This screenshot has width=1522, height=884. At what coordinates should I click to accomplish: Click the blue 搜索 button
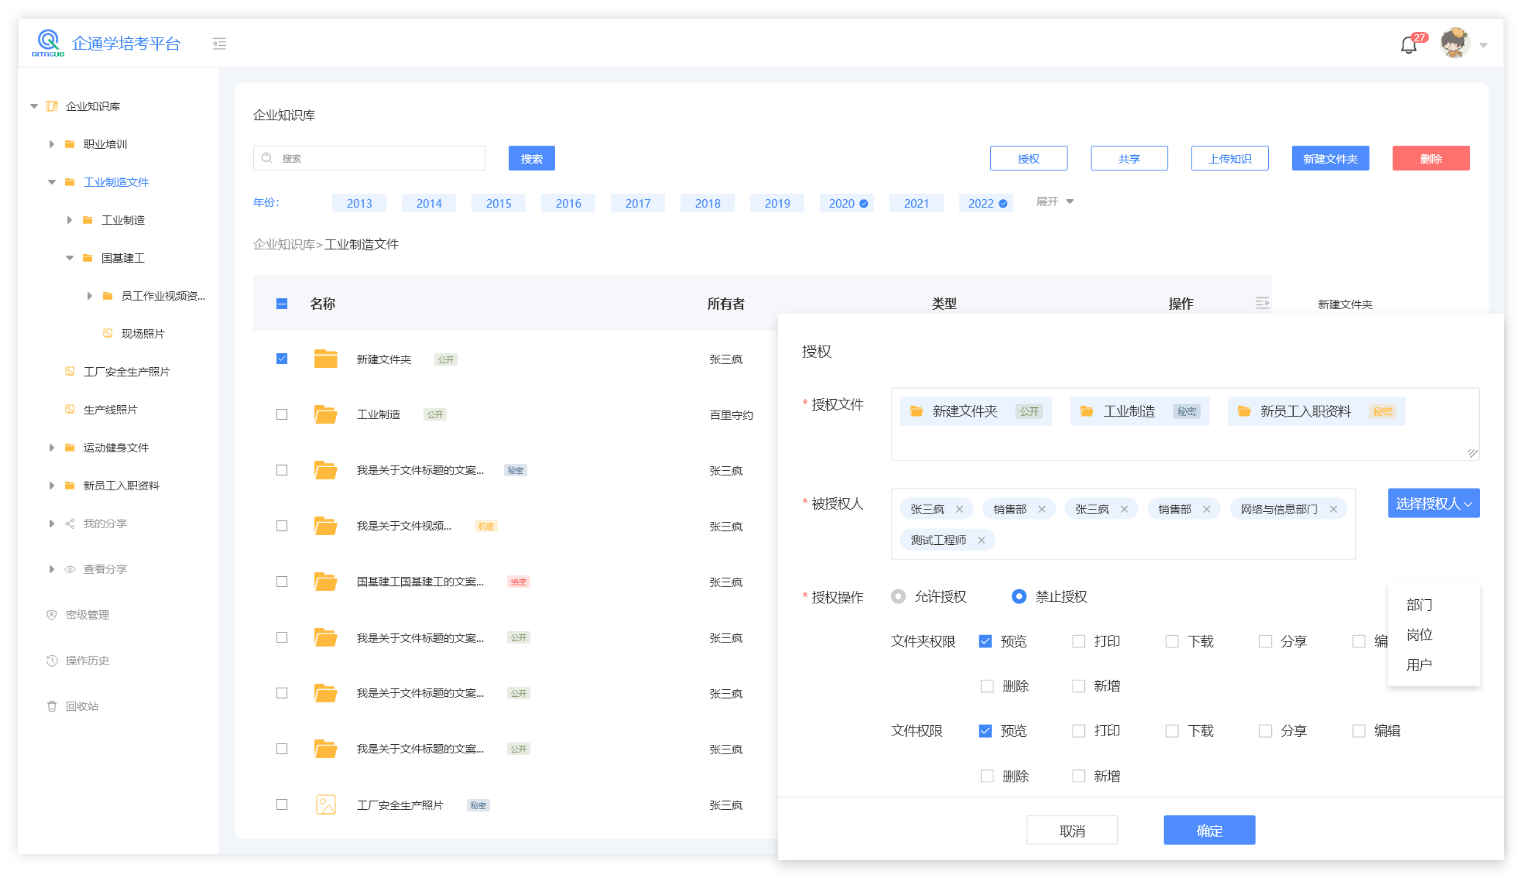pyautogui.click(x=532, y=158)
